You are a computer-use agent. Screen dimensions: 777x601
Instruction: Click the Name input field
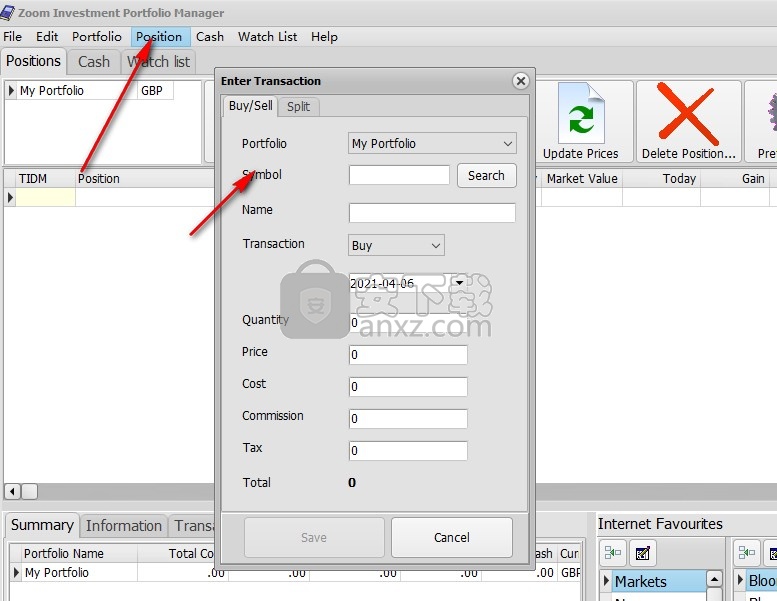pyautogui.click(x=432, y=213)
